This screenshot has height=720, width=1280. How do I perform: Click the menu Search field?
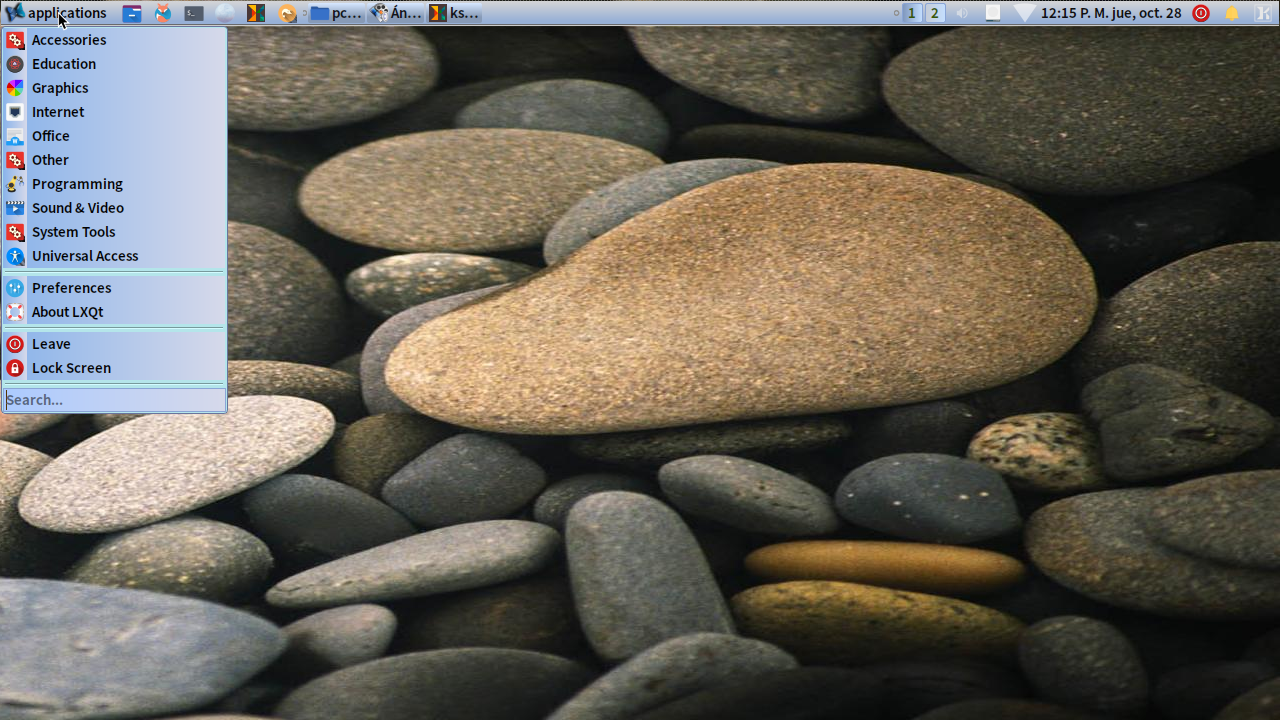click(114, 400)
